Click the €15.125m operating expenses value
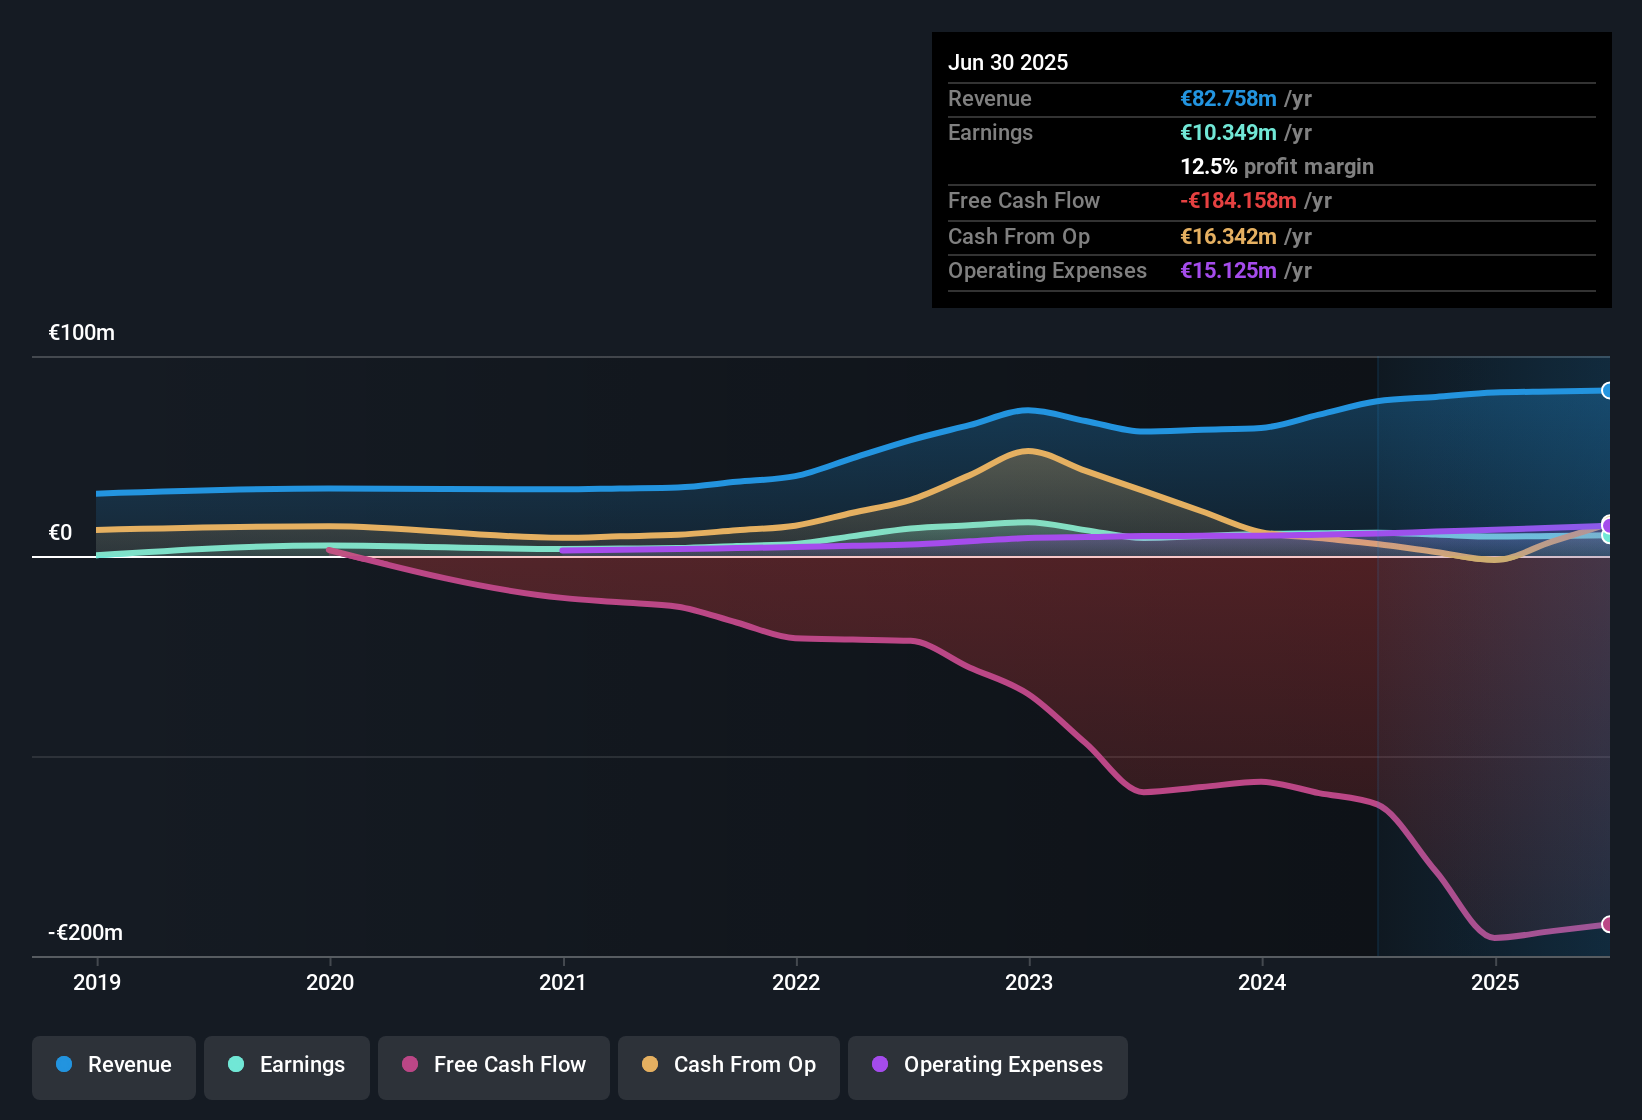Viewport: 1642px width, 1120px height. (x=1228, y=271)
